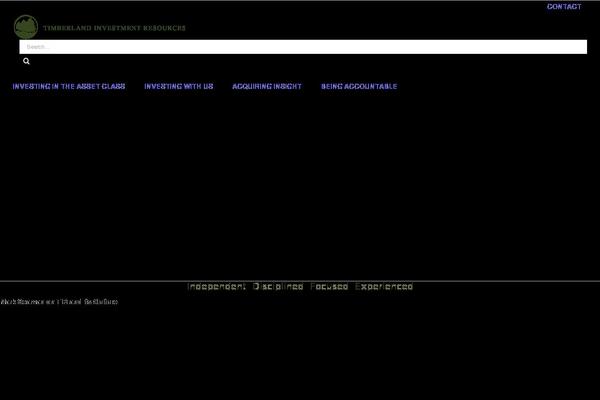The height and width of the screenshot is (400, 600).
Task: Click the Timberland Investment Resources wordmark
Action: [x=113, y=28]
